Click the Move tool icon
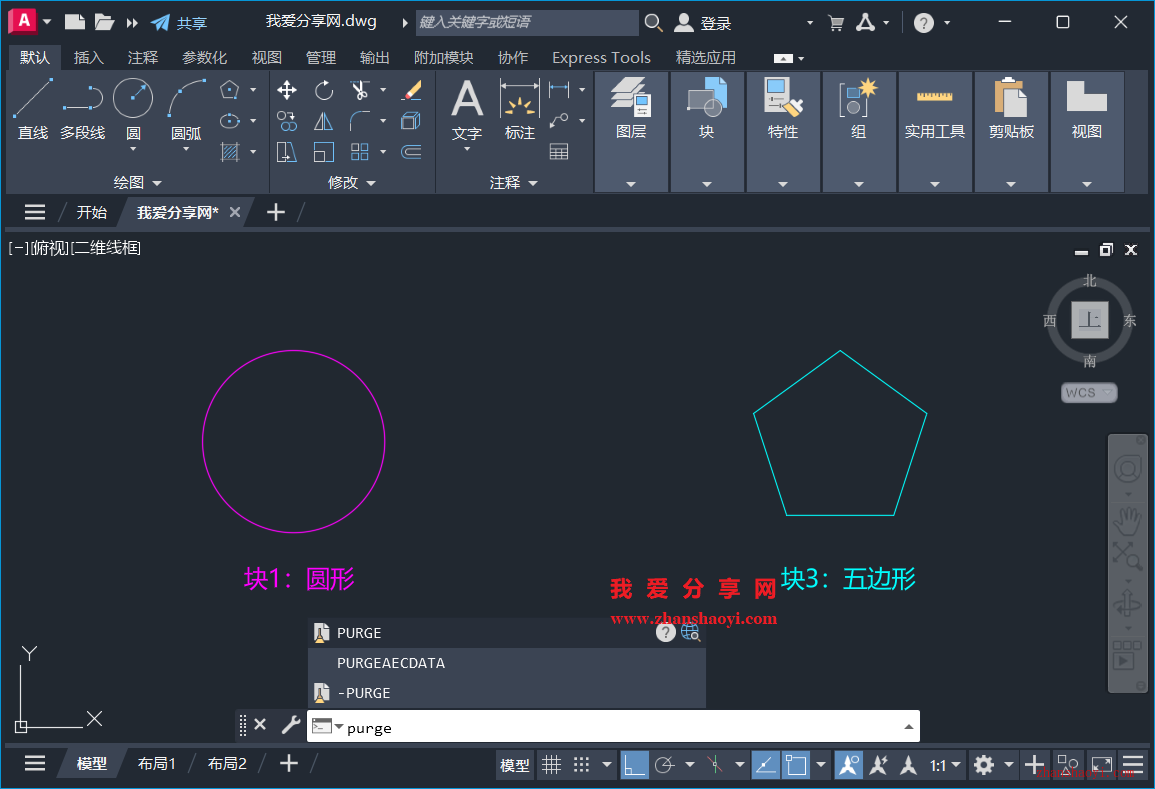 [287, 91]
